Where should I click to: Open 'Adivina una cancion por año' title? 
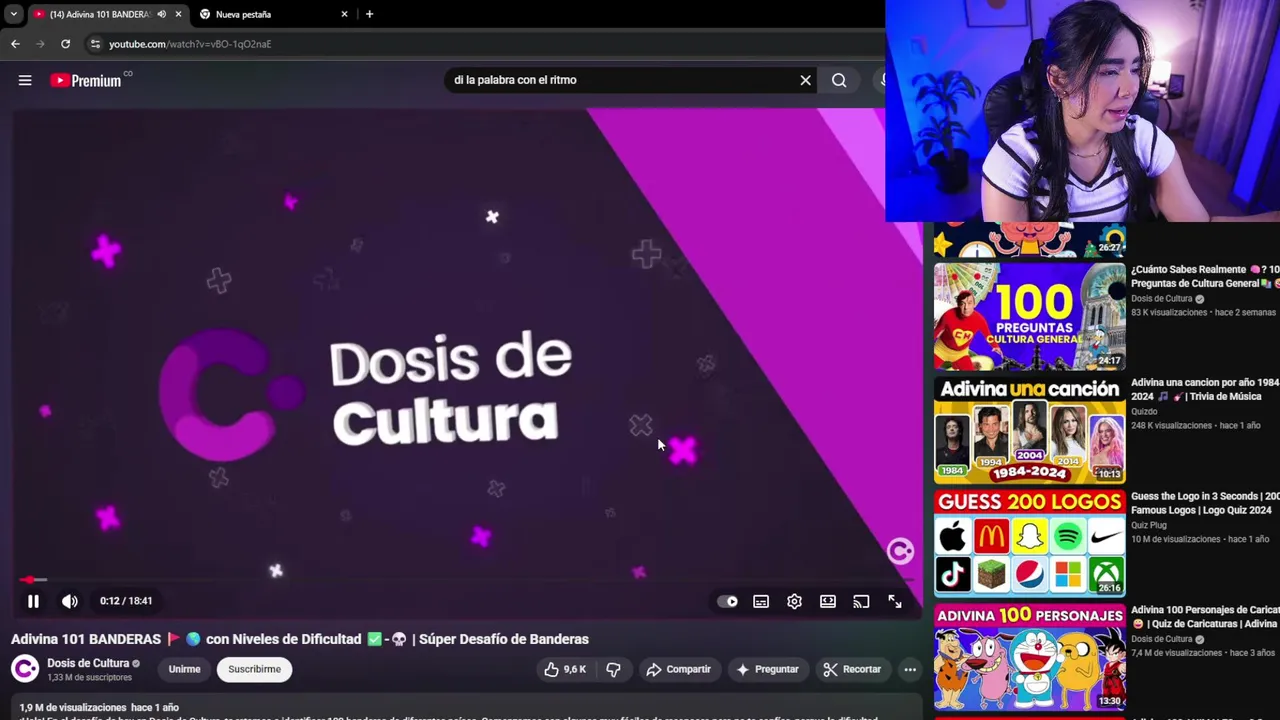1205,389
